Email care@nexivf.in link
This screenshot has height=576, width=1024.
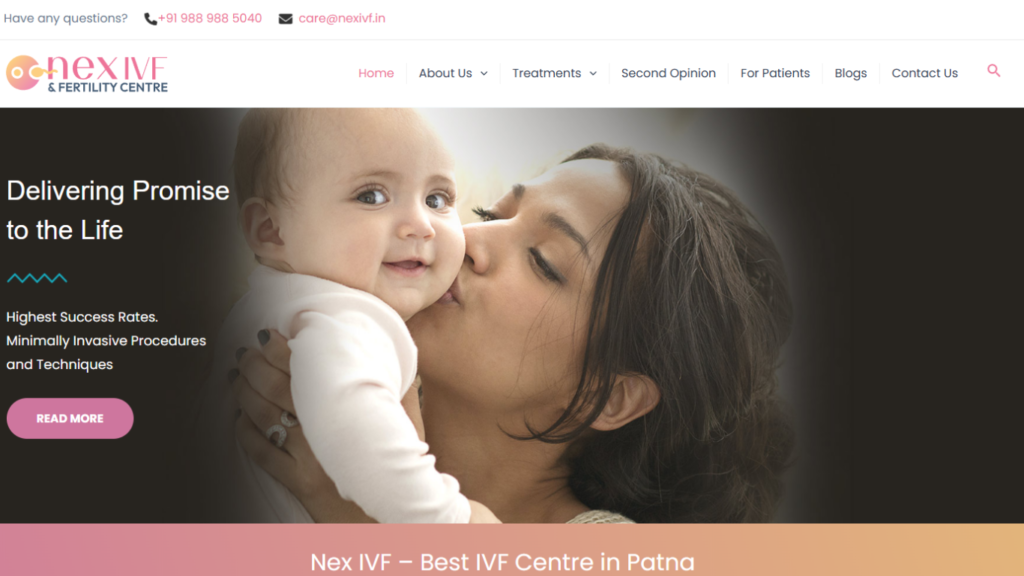(342, 18)
